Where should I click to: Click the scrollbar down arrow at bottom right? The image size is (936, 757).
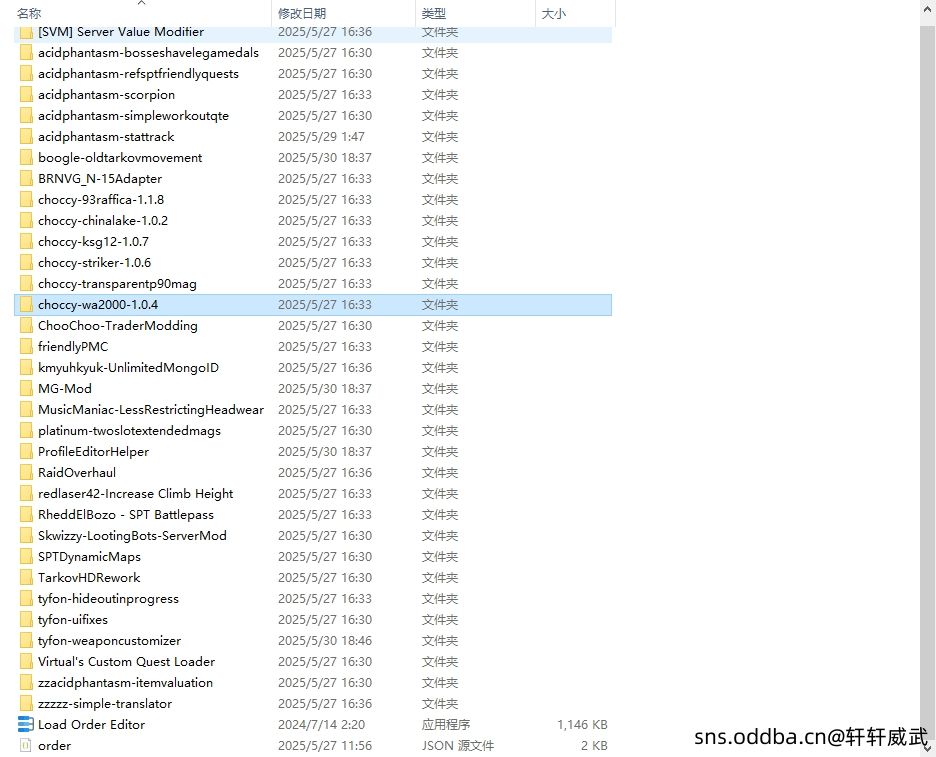pos(928,747)
